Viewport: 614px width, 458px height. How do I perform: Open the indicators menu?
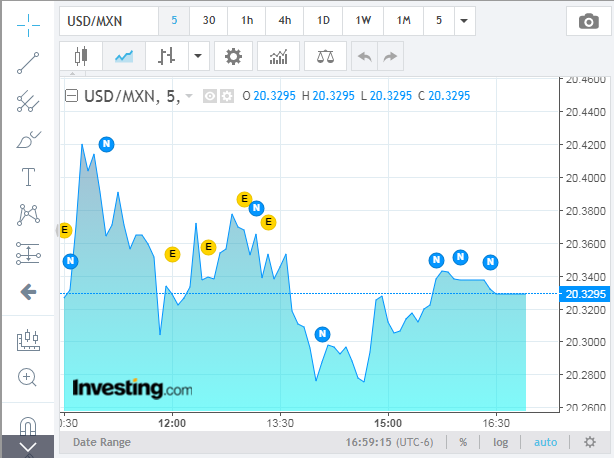point(278,56)
